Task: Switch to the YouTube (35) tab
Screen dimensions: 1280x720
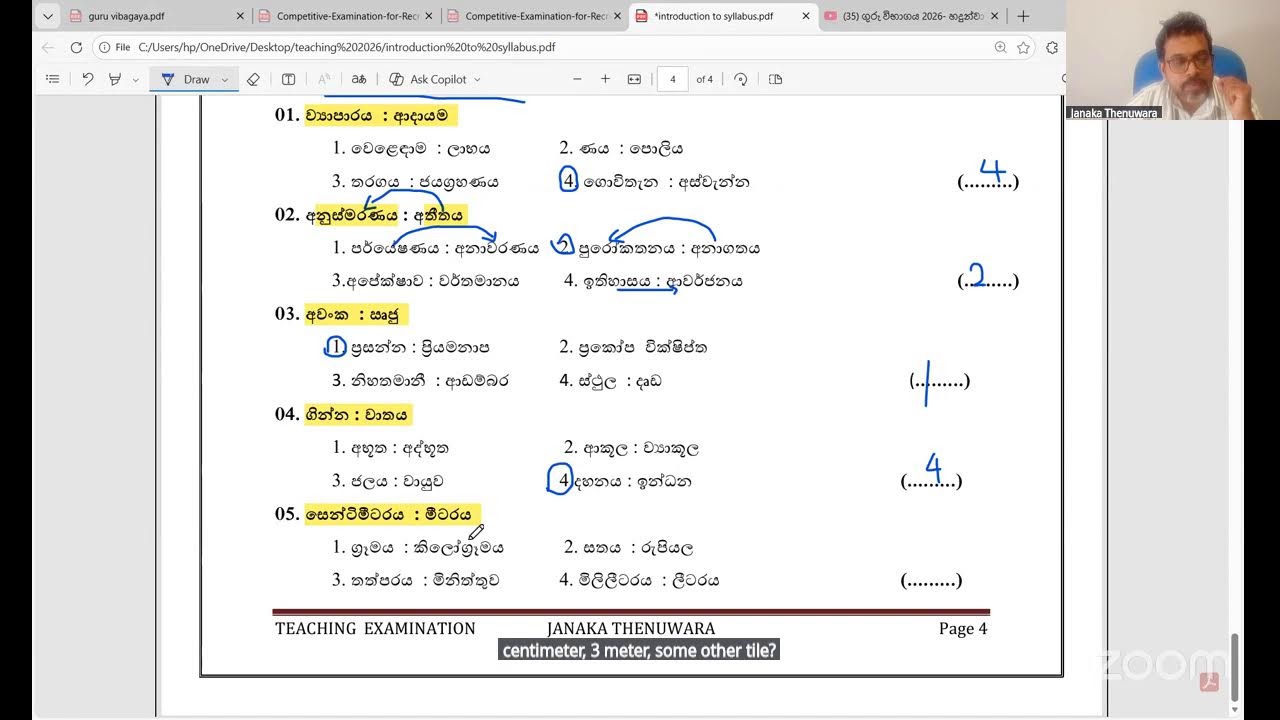Action: point(910,16)
